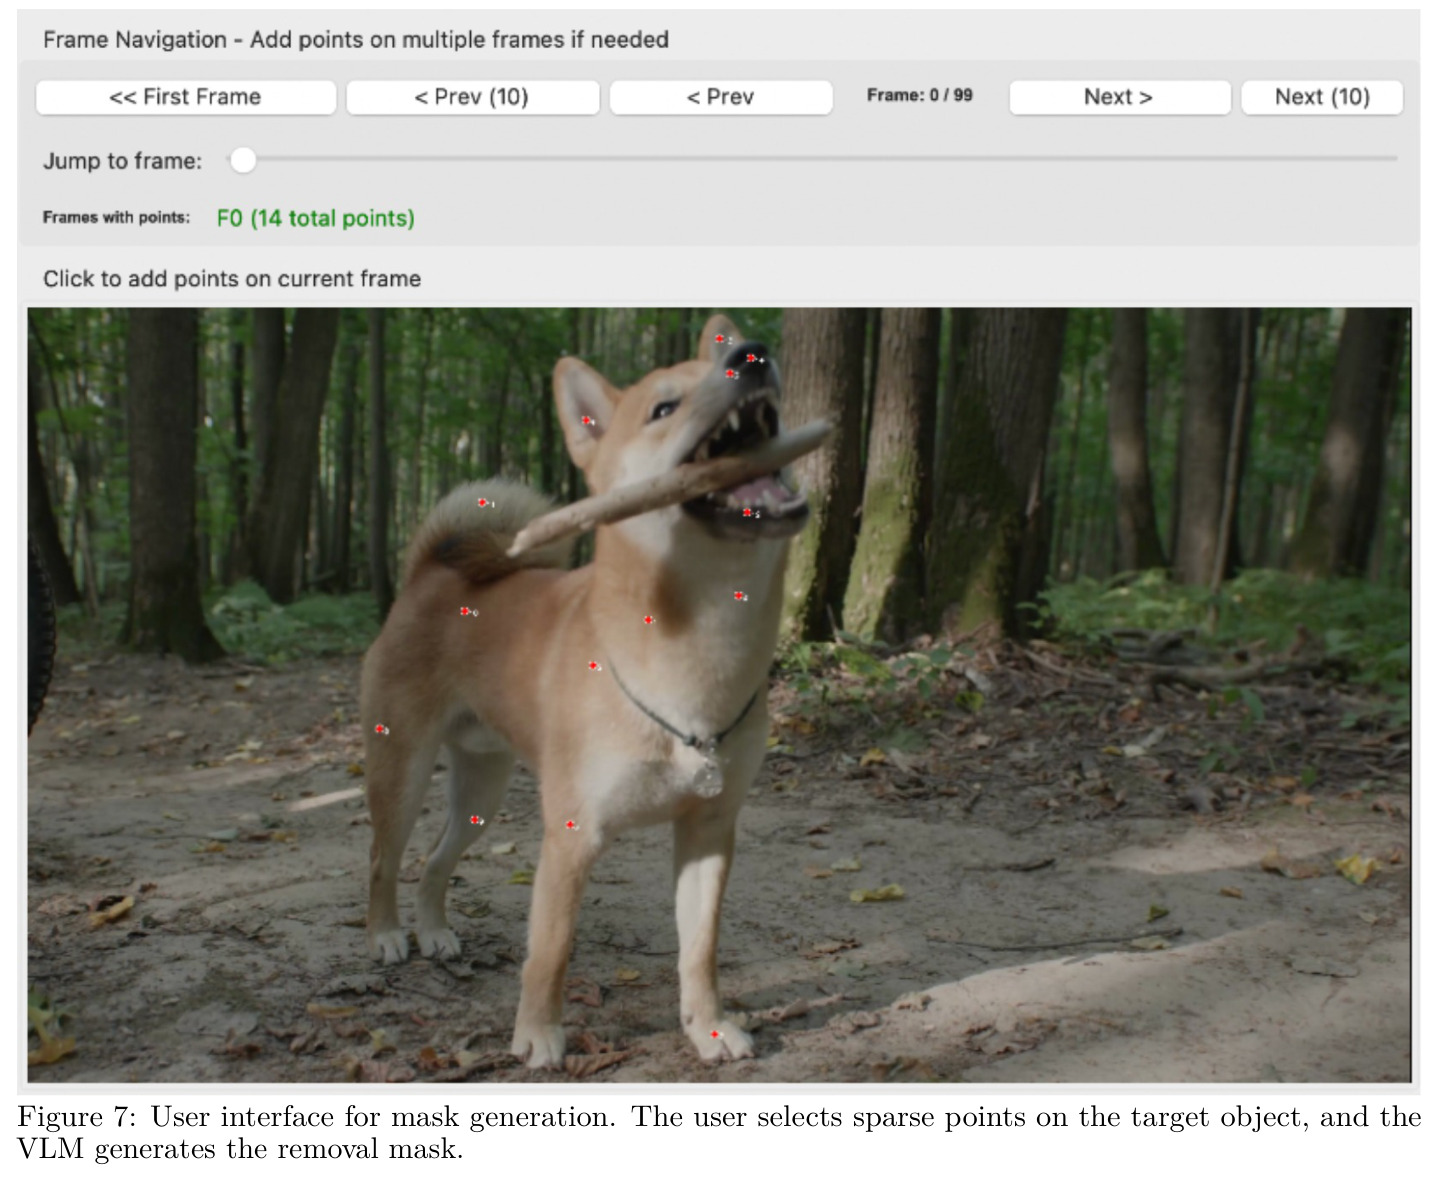Go to the First Frame button
This screenshot has height=1181, width=1437.
click(185, 97)
